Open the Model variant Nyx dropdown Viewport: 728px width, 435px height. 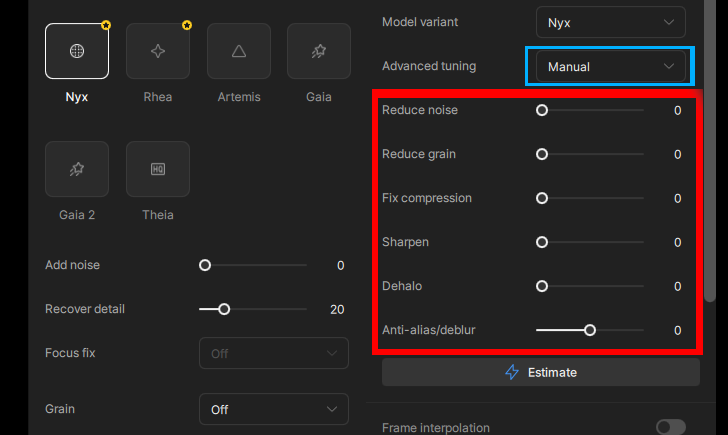pos(611,22)
